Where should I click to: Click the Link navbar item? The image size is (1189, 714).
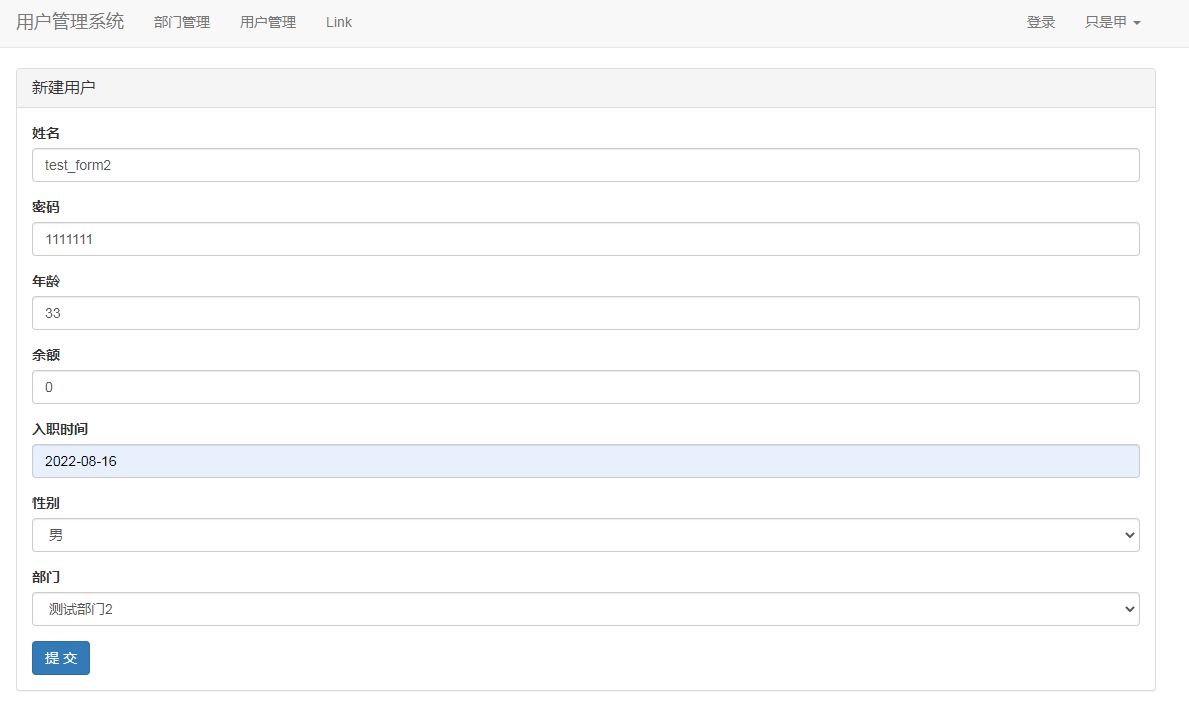[339, 23]
